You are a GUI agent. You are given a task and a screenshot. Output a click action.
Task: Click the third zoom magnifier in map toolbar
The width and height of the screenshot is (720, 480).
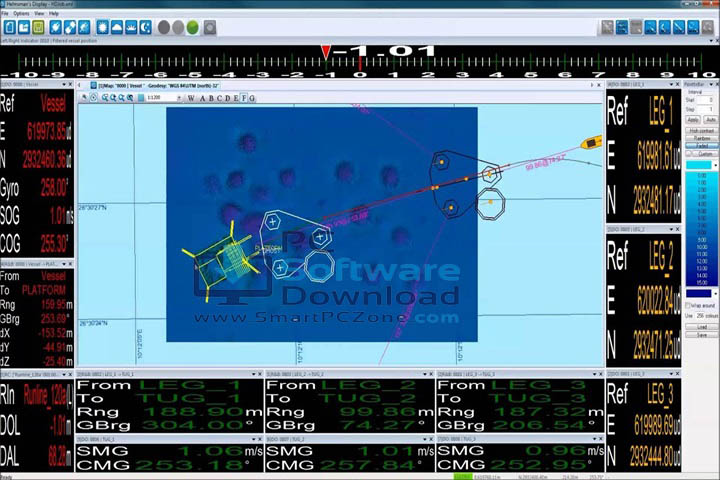(122, 97)
